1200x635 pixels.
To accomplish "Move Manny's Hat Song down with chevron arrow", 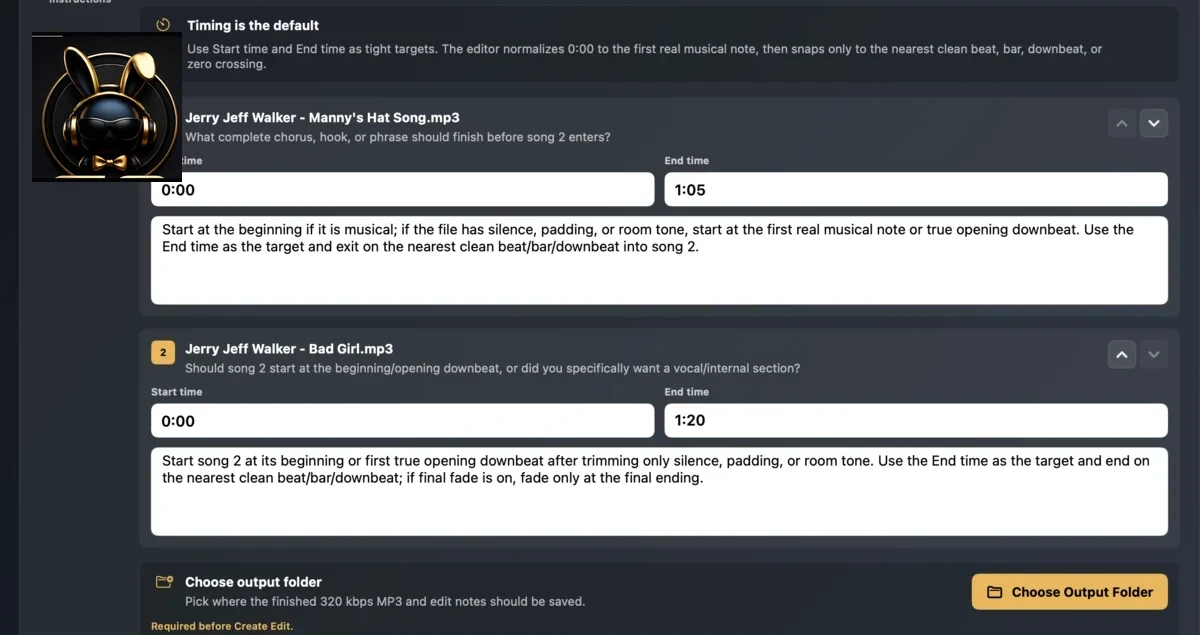I will 1154,123.
